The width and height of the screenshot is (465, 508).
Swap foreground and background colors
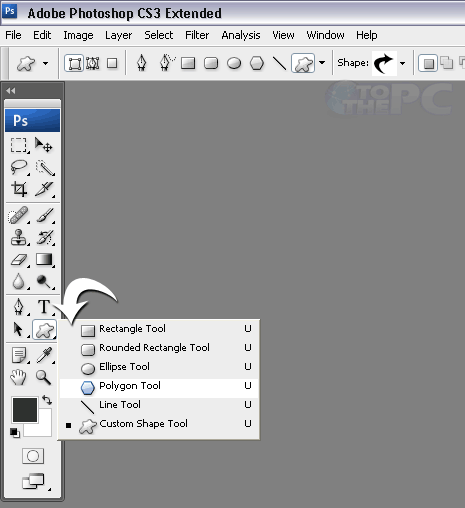coord(47,400)
